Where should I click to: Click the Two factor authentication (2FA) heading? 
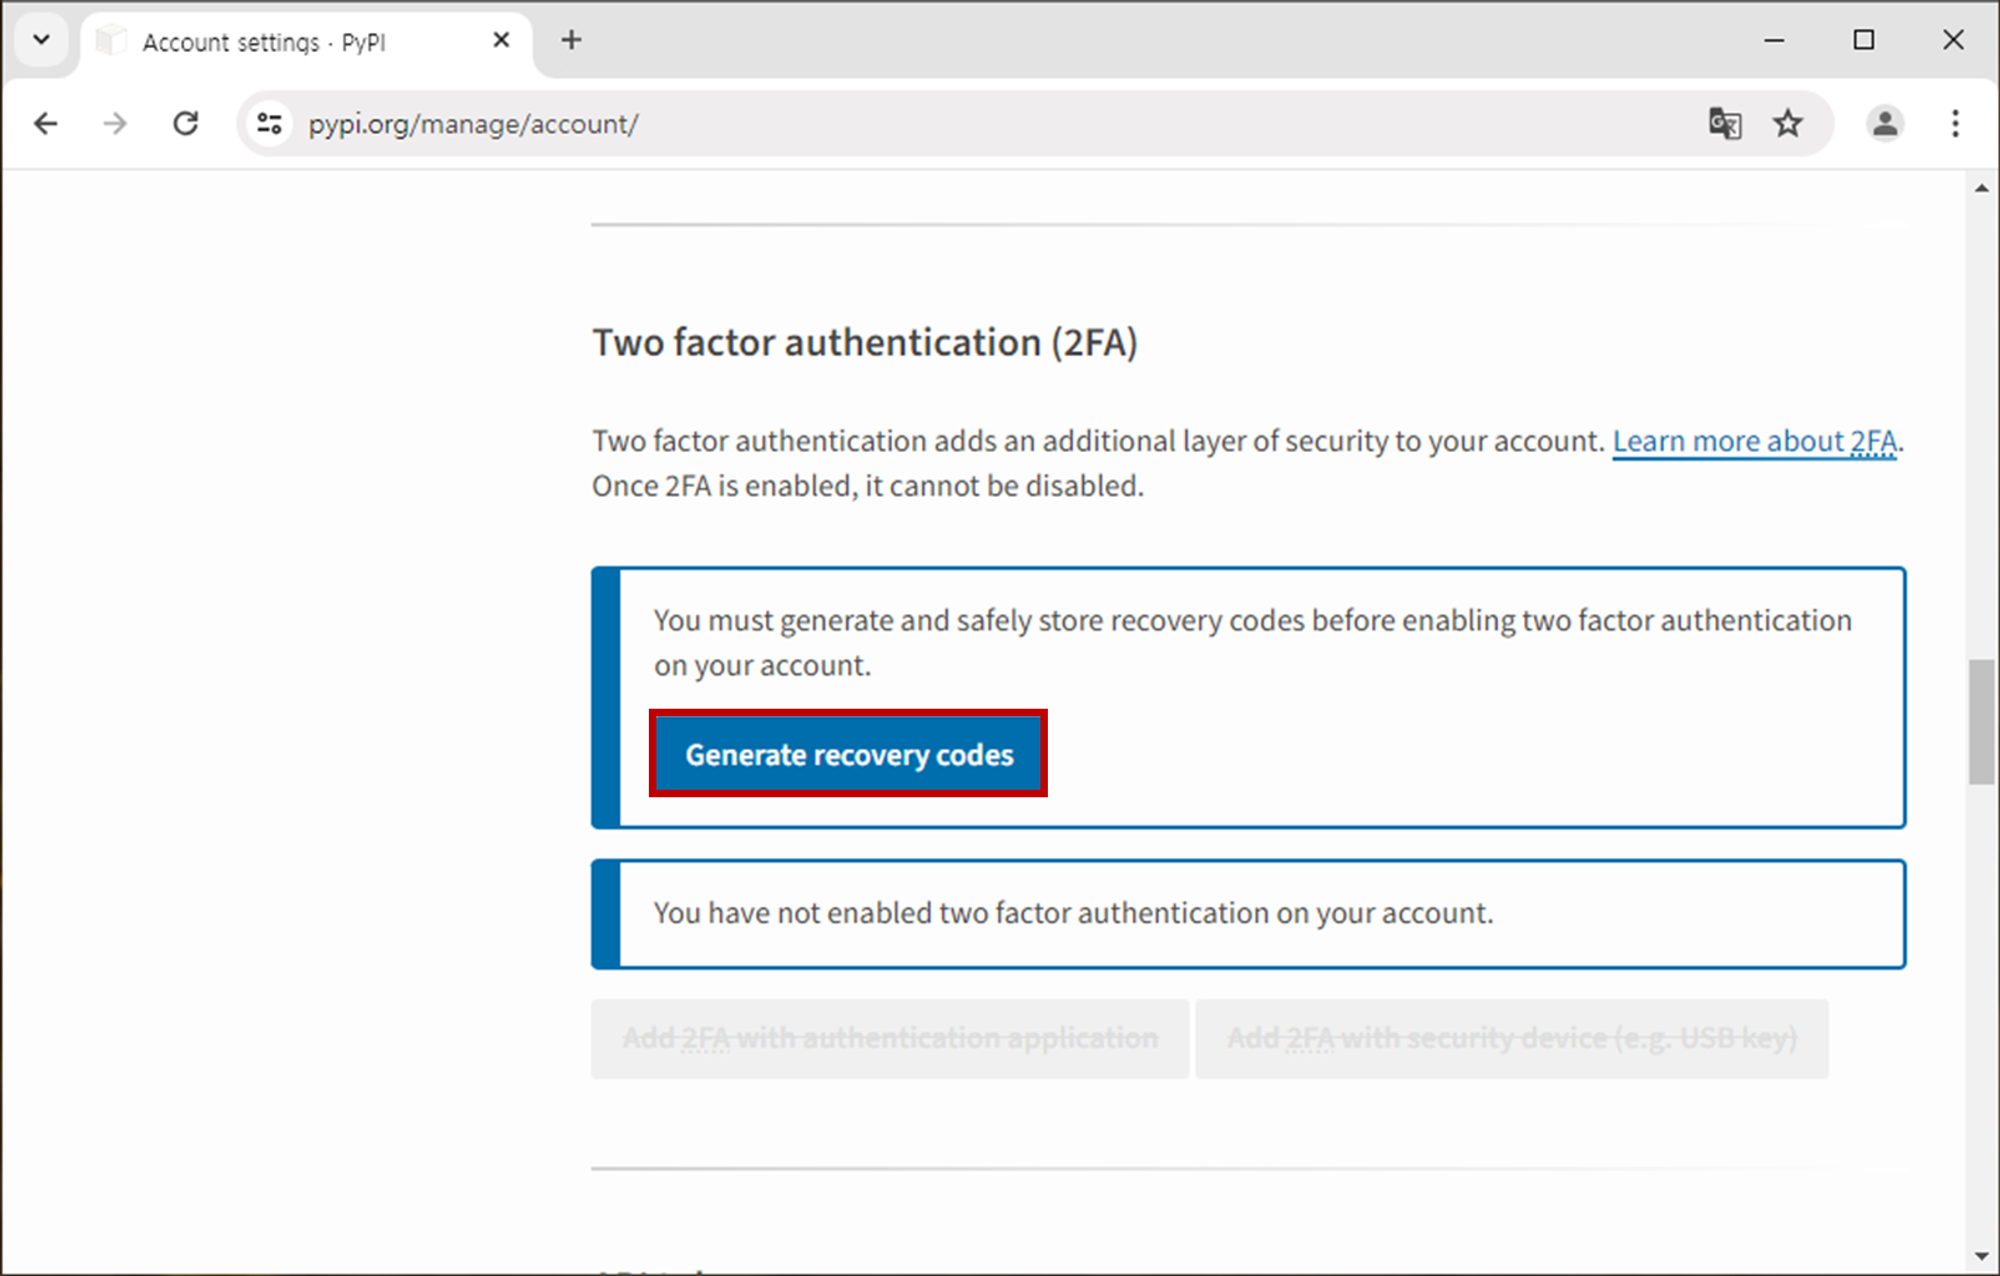[865, 343]
